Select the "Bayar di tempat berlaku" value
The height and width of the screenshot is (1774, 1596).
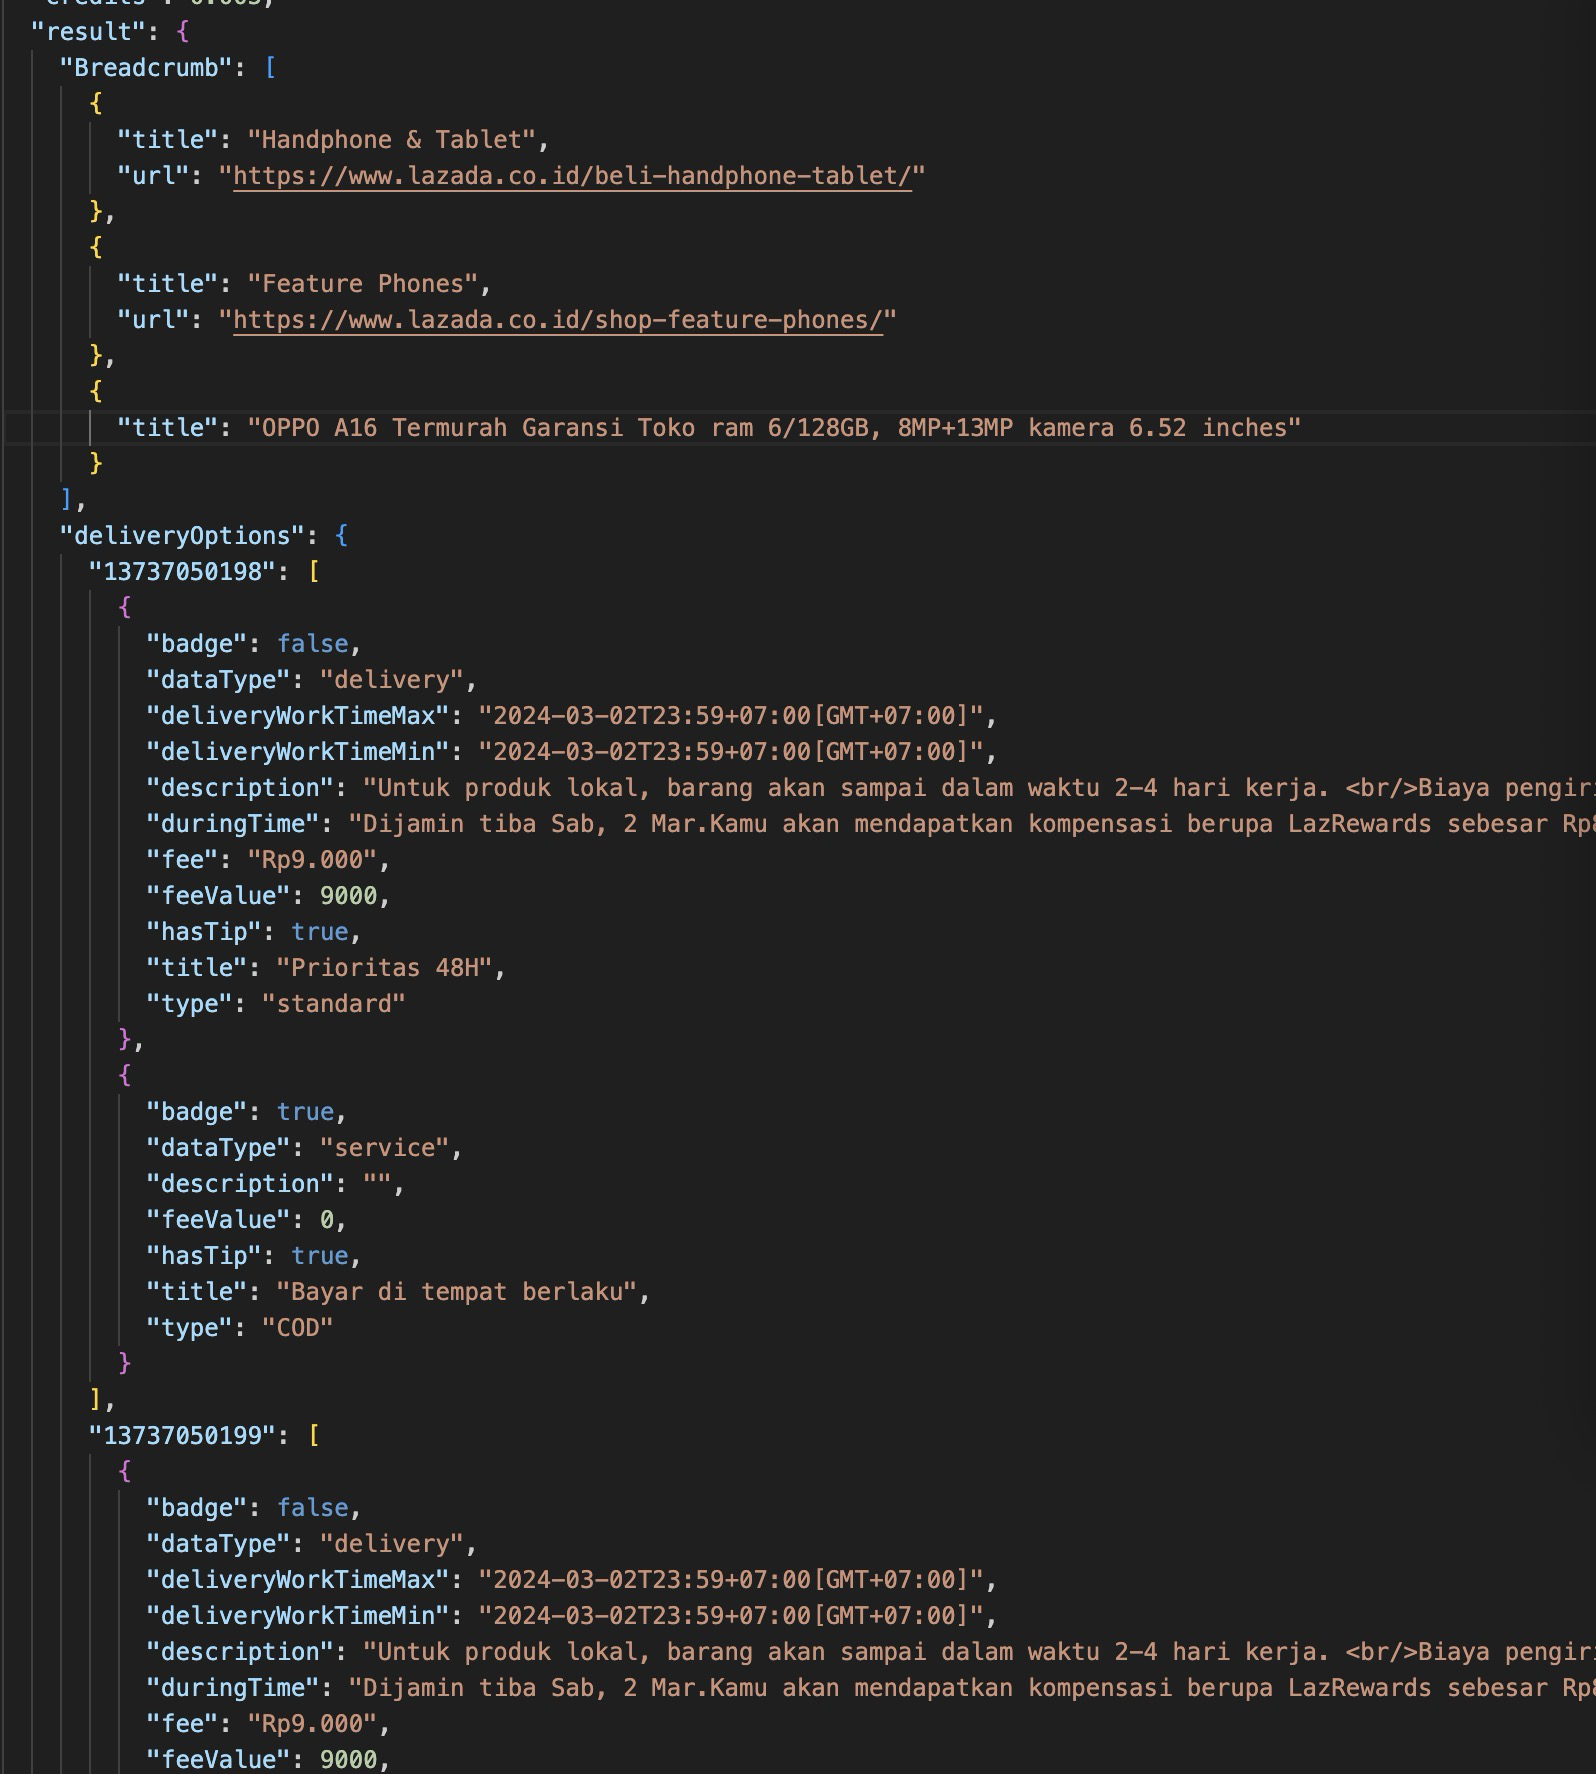point(457,1292)
